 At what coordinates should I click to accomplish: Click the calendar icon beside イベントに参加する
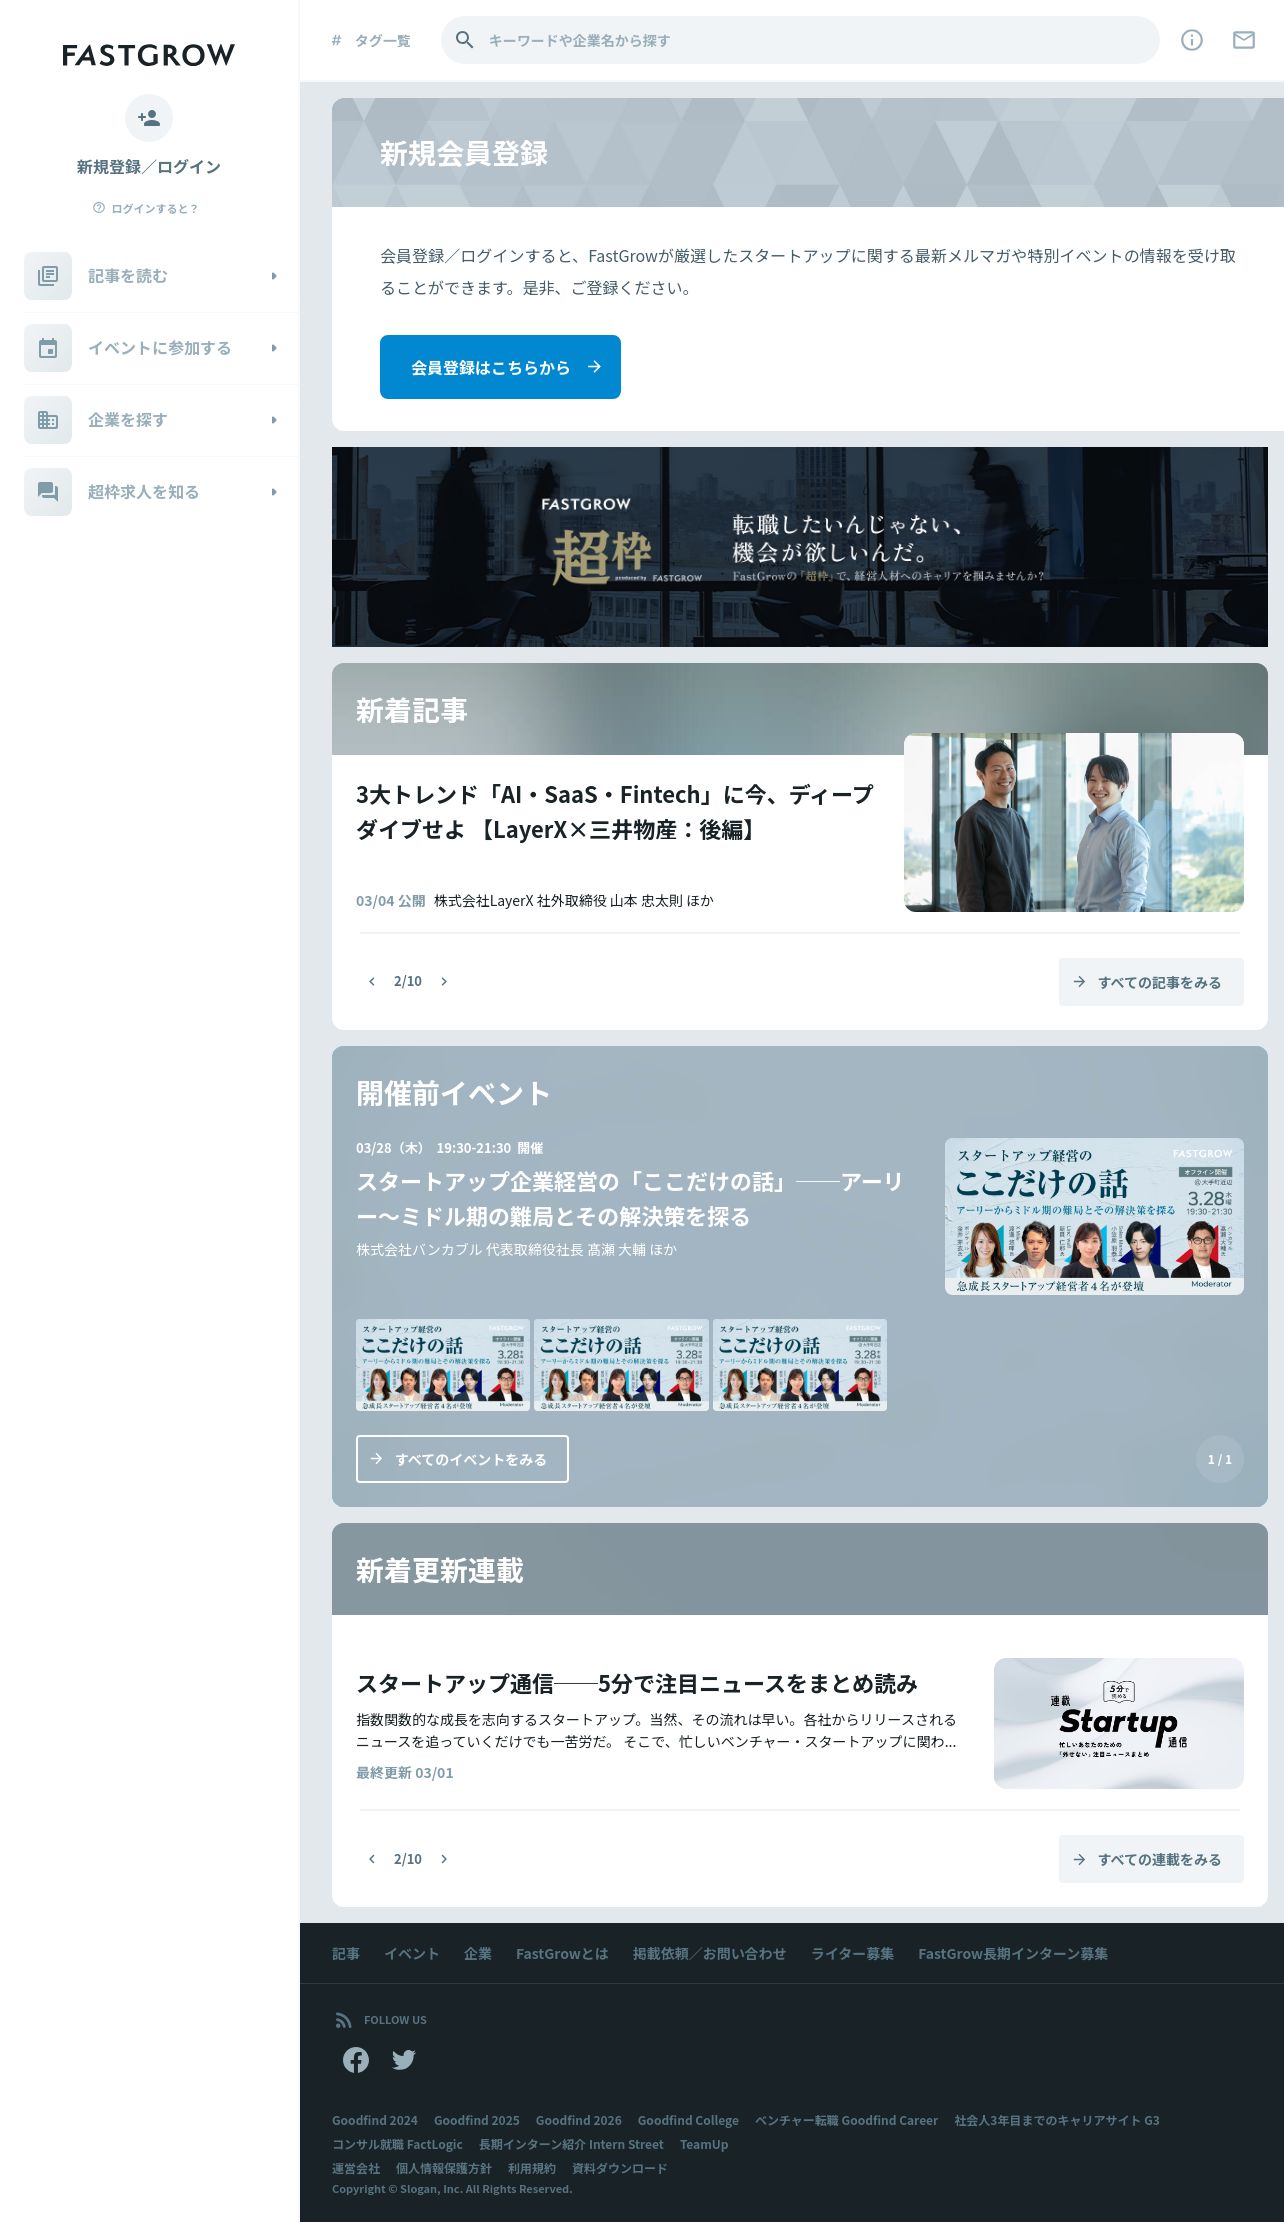pos(48,348)
